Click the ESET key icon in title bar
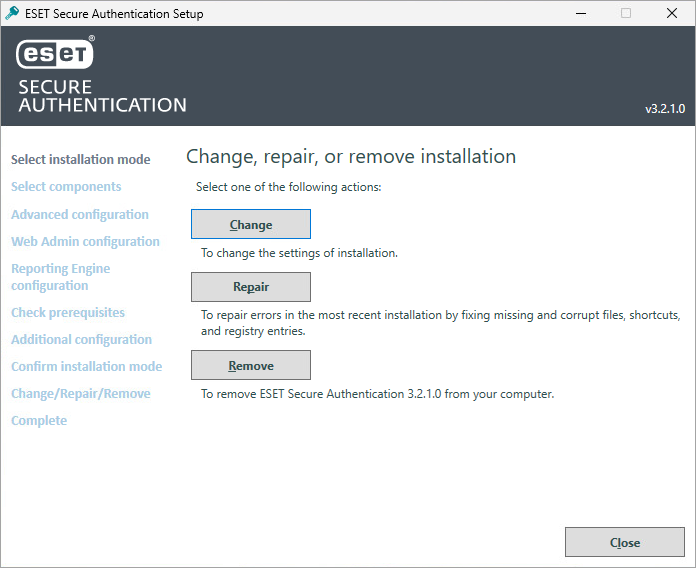This screenshot has width=696, height=568. coord(12,13)
